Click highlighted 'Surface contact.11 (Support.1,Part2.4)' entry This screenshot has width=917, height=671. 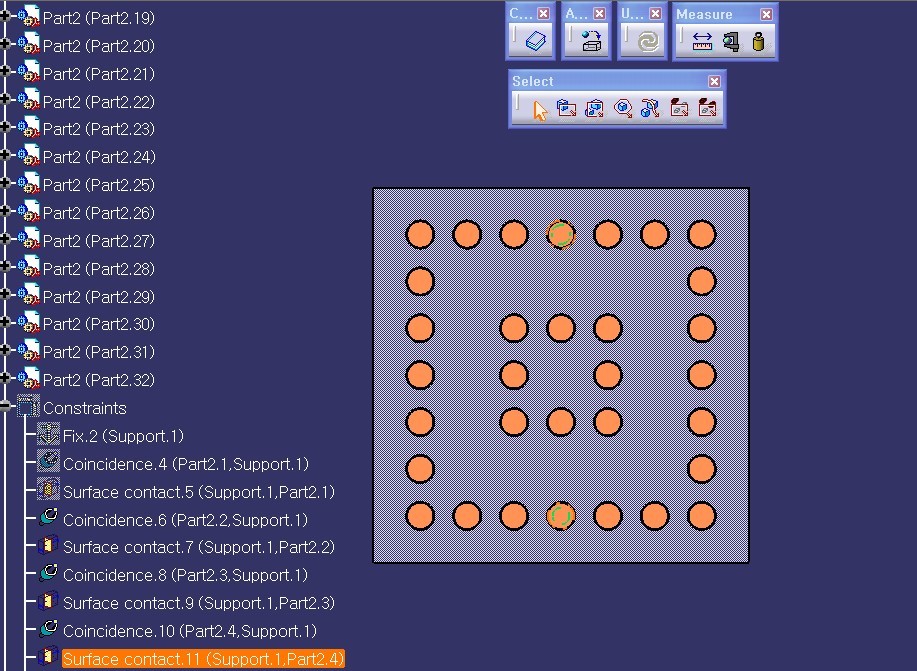tap(203, 659)
